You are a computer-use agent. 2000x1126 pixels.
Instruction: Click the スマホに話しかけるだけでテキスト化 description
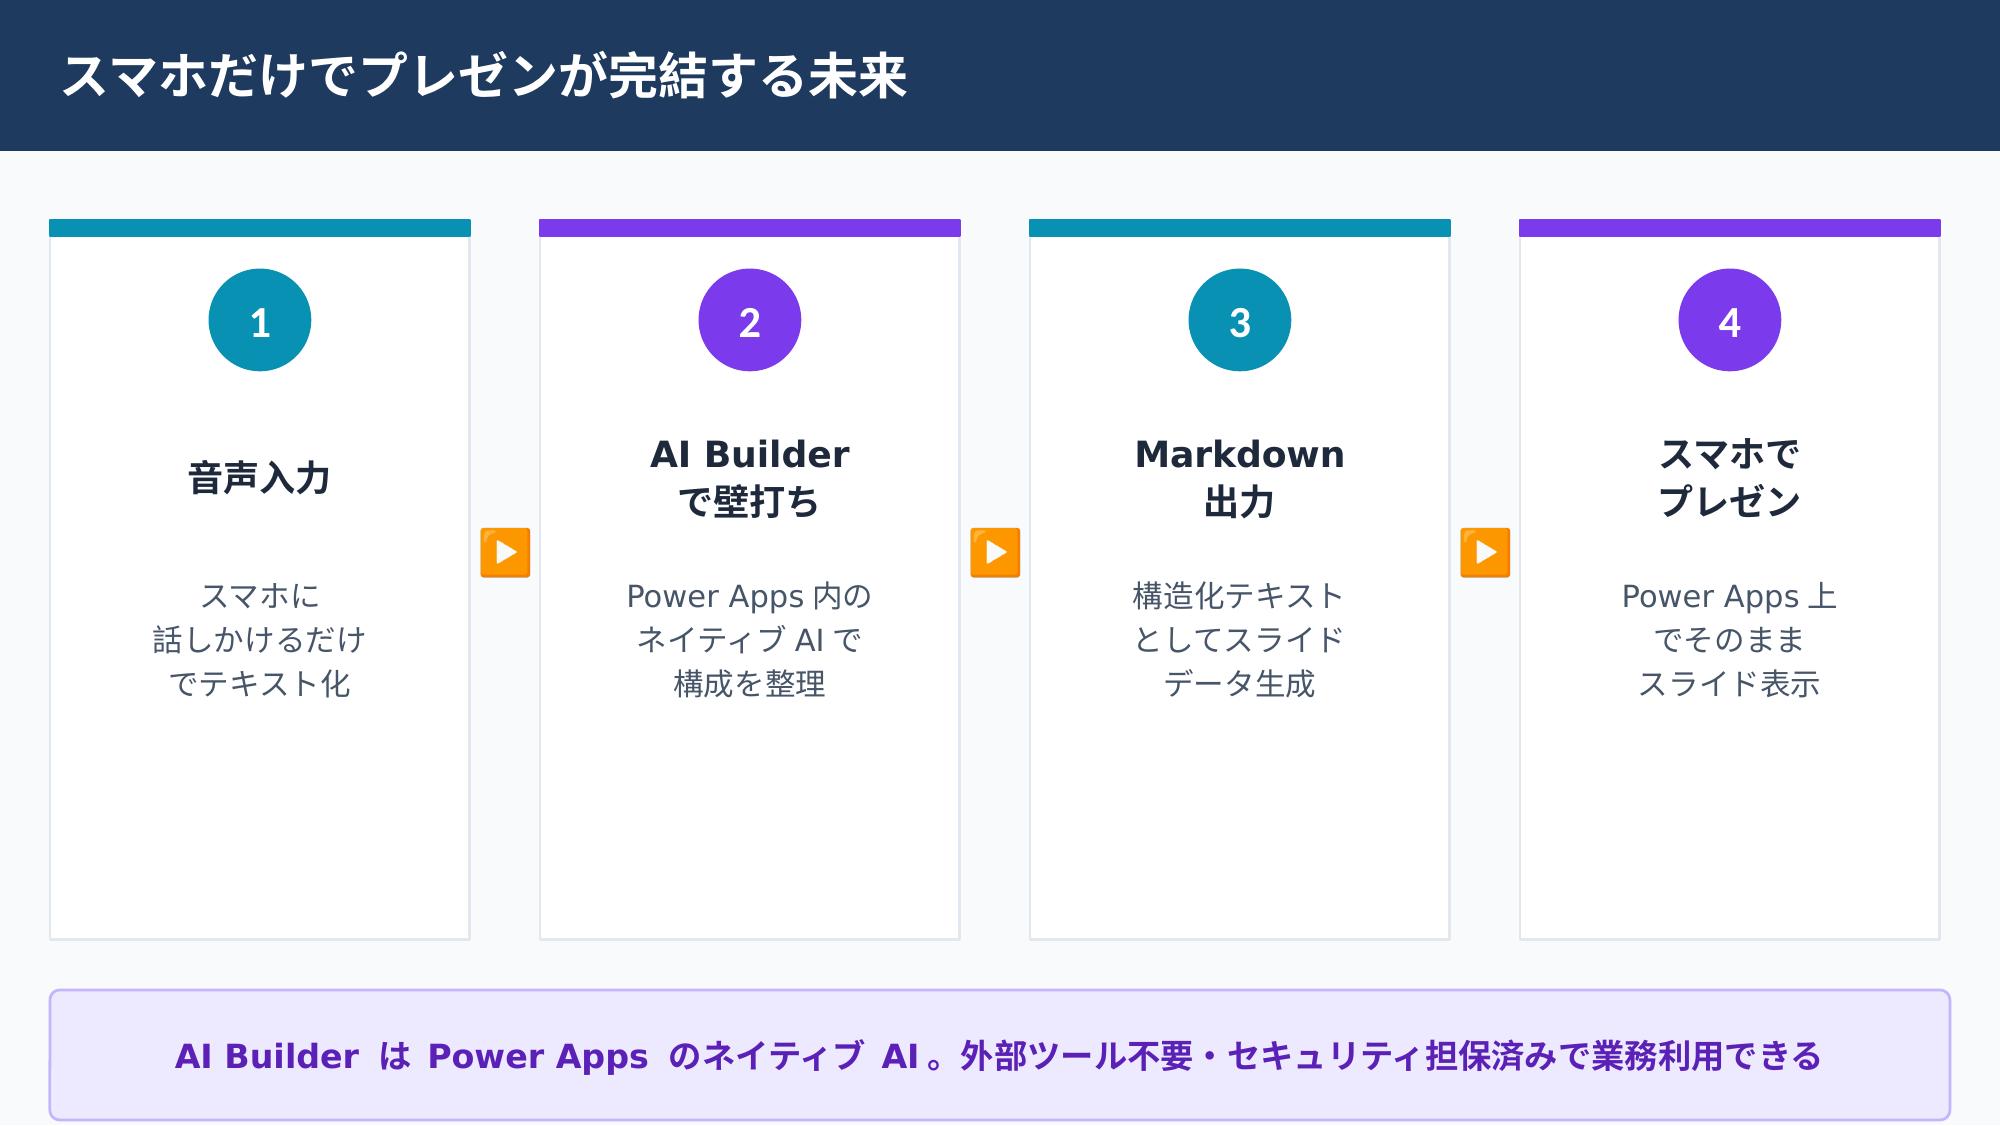(x=260, y=640)
